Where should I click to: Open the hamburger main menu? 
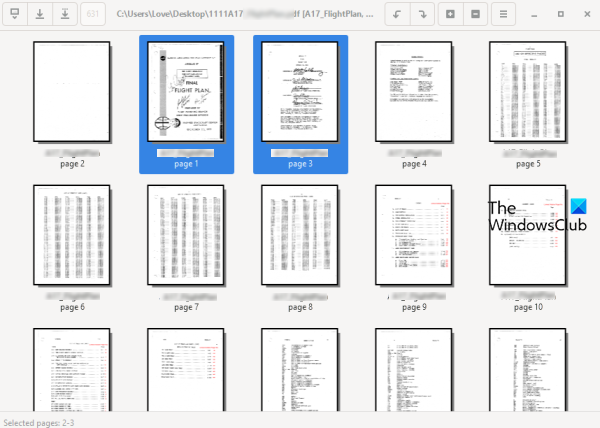[x=503, y=14]
